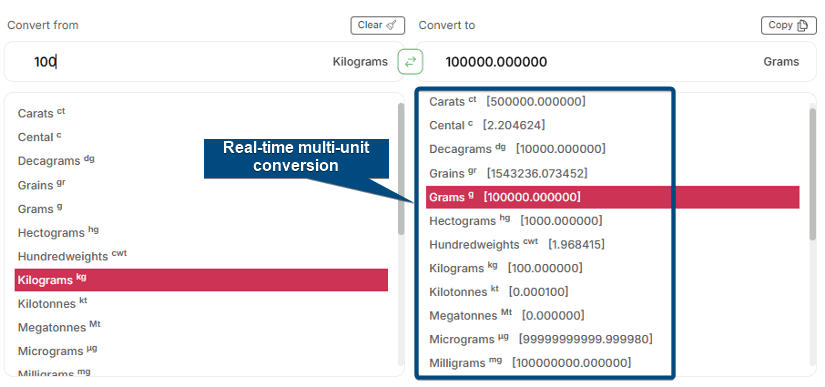
Task: Click the Convert from list scrollbar
Action: coord(401,168)
